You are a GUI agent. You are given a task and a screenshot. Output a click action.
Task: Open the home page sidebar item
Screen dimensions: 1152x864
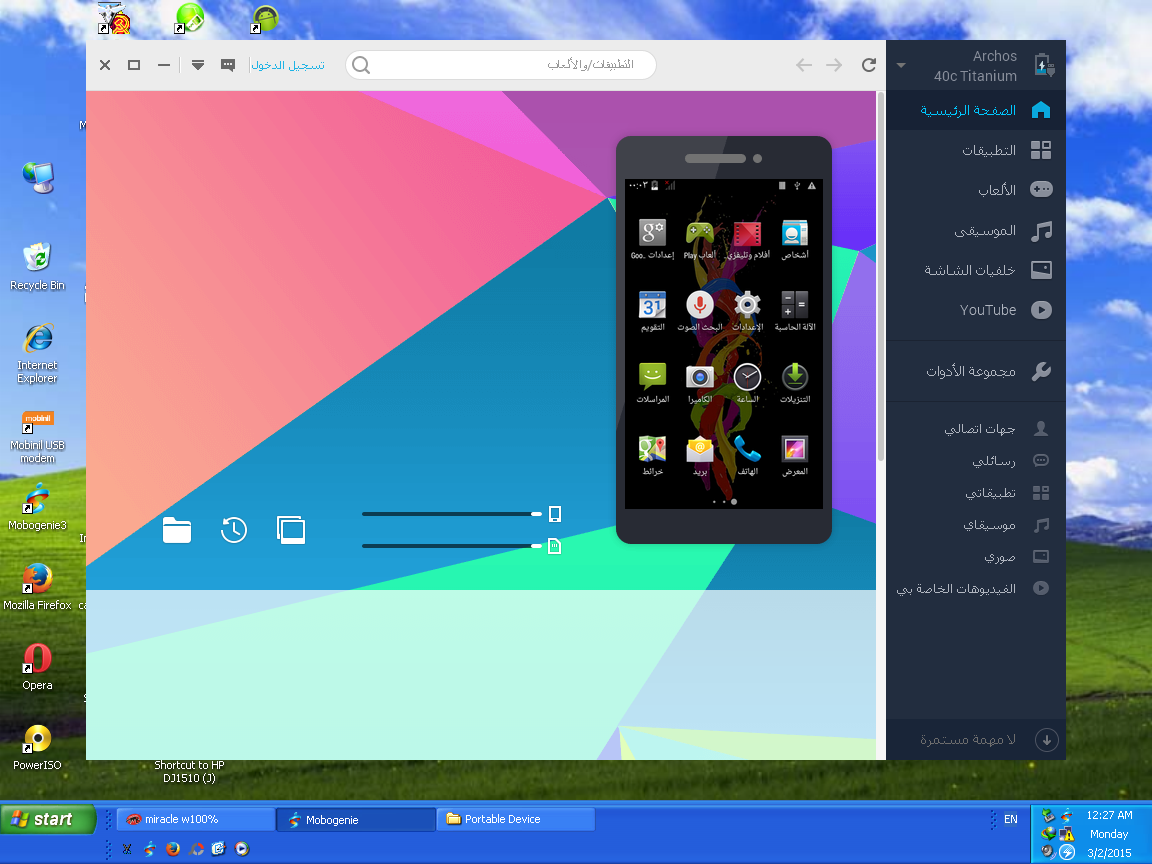(x=976, y=111)
